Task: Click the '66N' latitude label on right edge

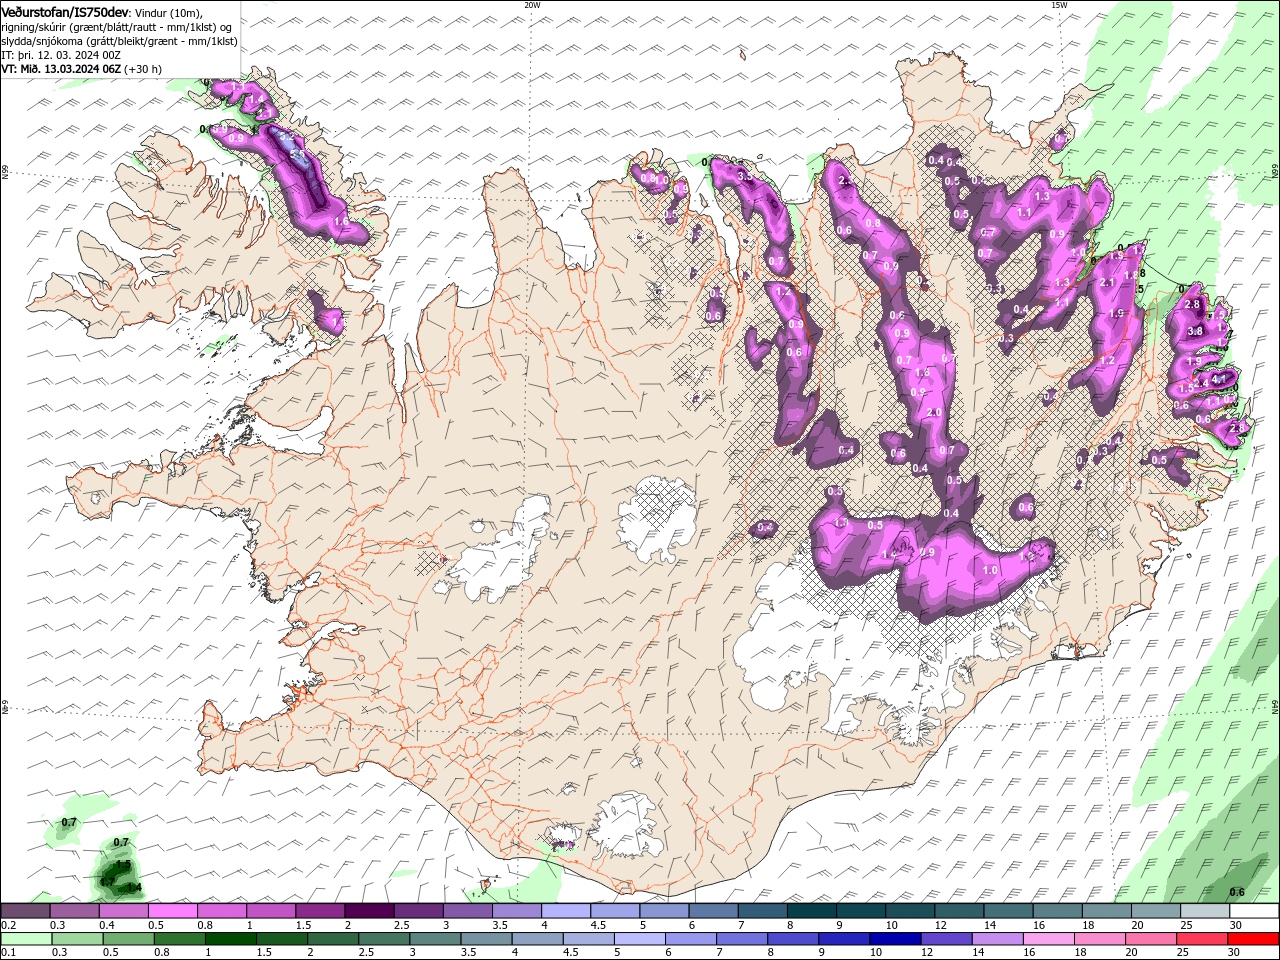Action: (1275, 172)
